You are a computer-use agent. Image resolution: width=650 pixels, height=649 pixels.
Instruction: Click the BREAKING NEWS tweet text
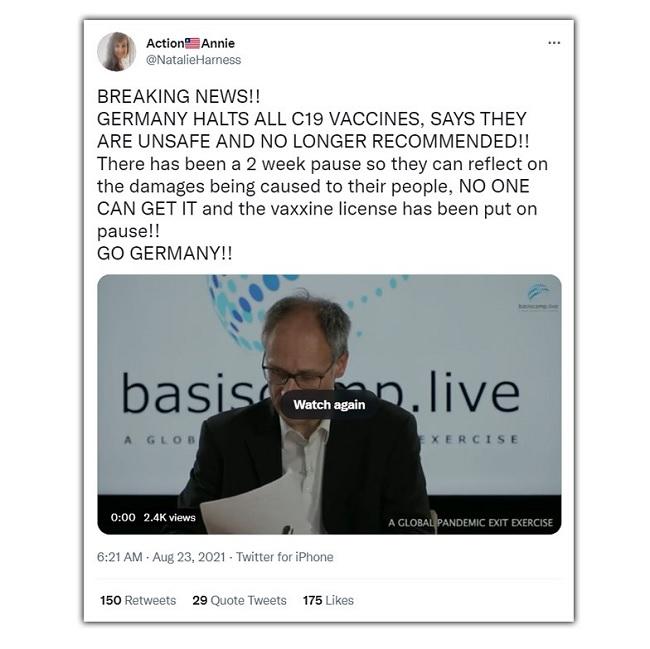point(179,96)
